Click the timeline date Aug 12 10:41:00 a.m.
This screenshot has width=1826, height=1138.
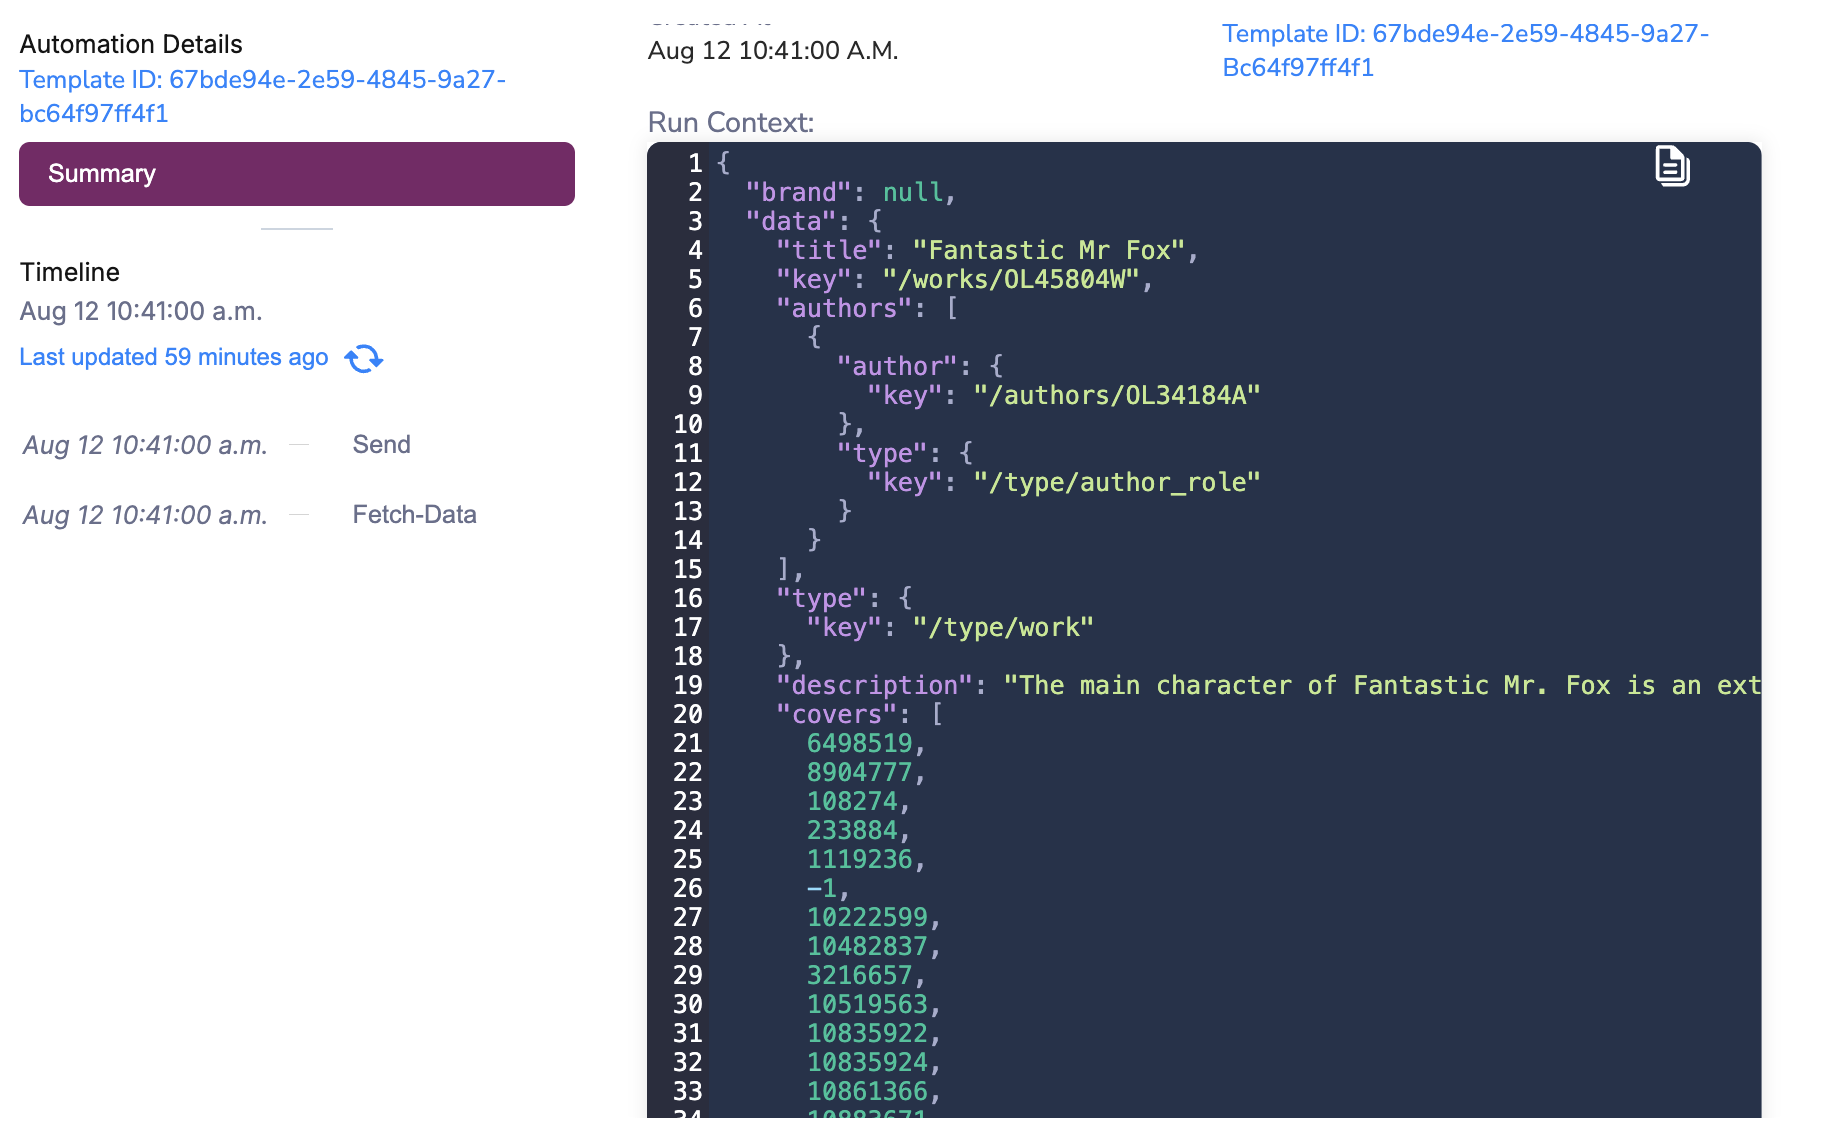tap(141, 311)
